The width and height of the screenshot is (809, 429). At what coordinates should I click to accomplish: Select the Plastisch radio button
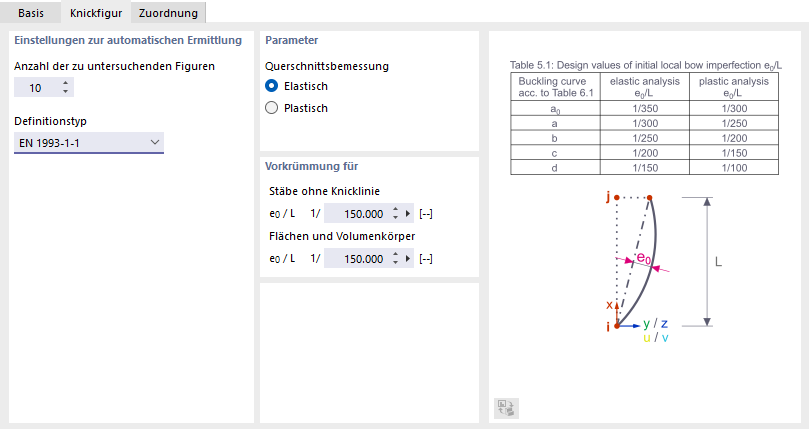[271, 108]
